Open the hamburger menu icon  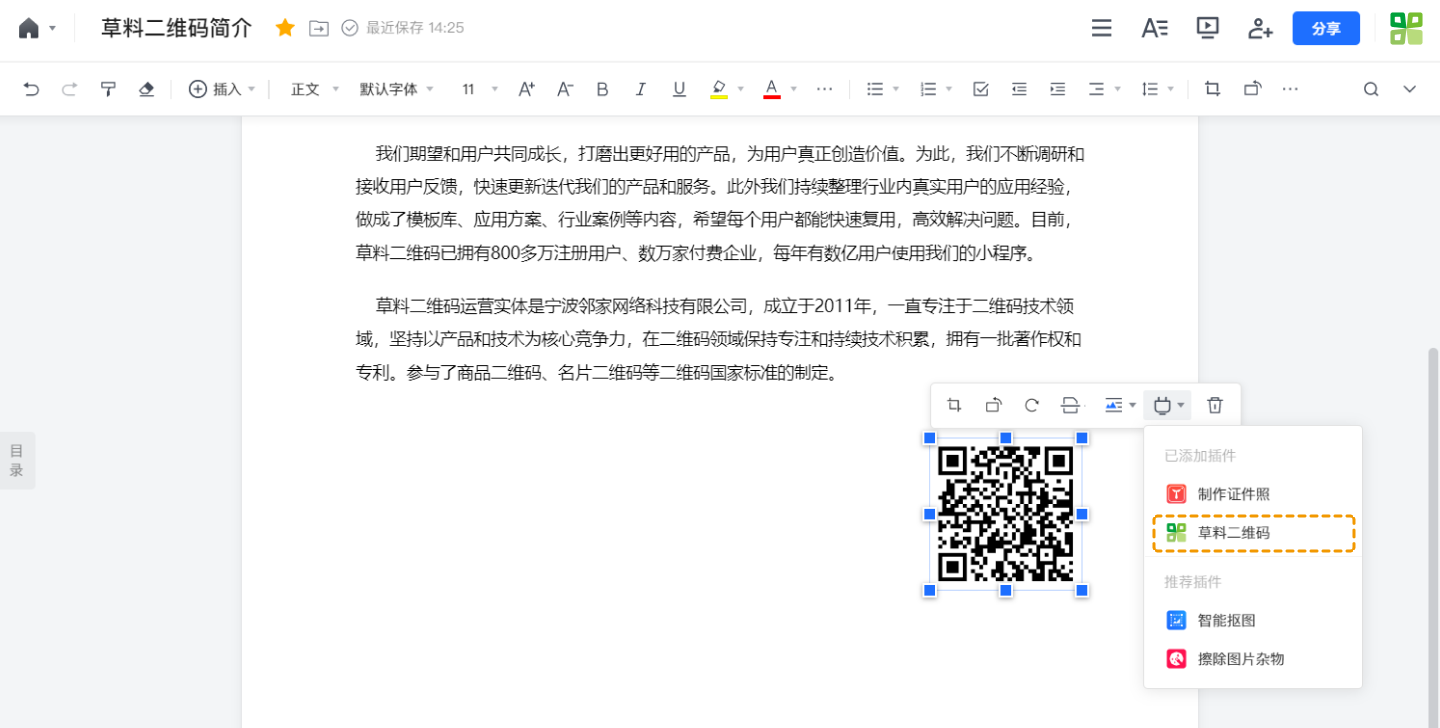(1102, 28)
